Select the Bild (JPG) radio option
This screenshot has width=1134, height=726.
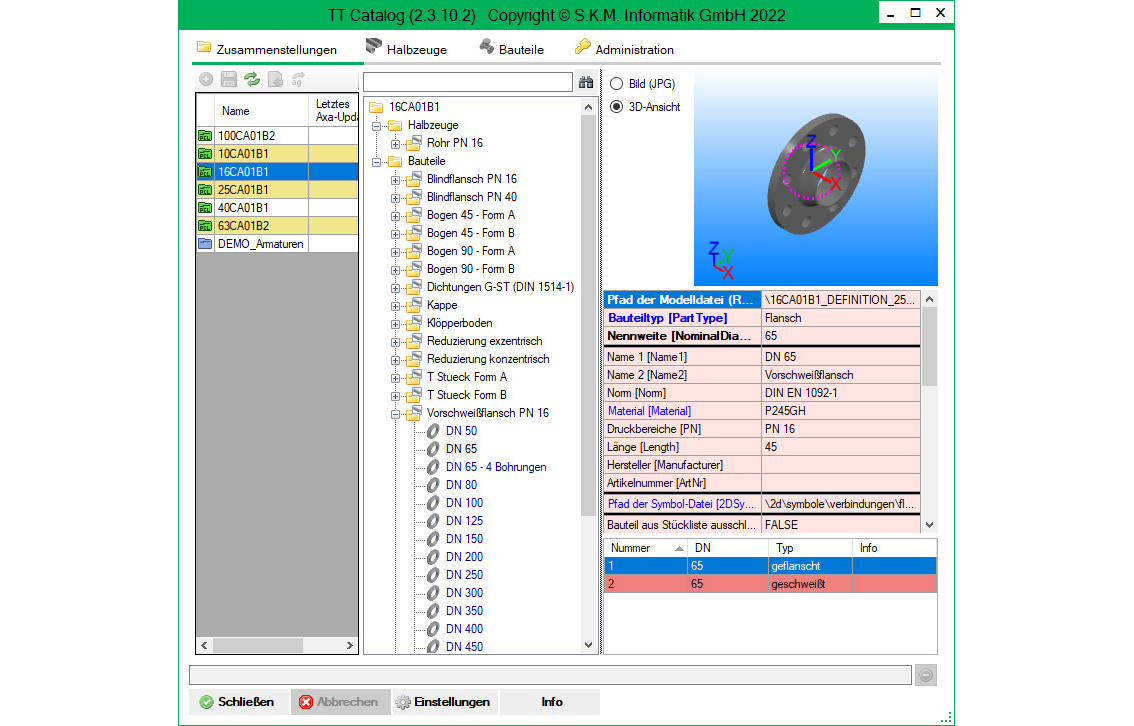617,84
